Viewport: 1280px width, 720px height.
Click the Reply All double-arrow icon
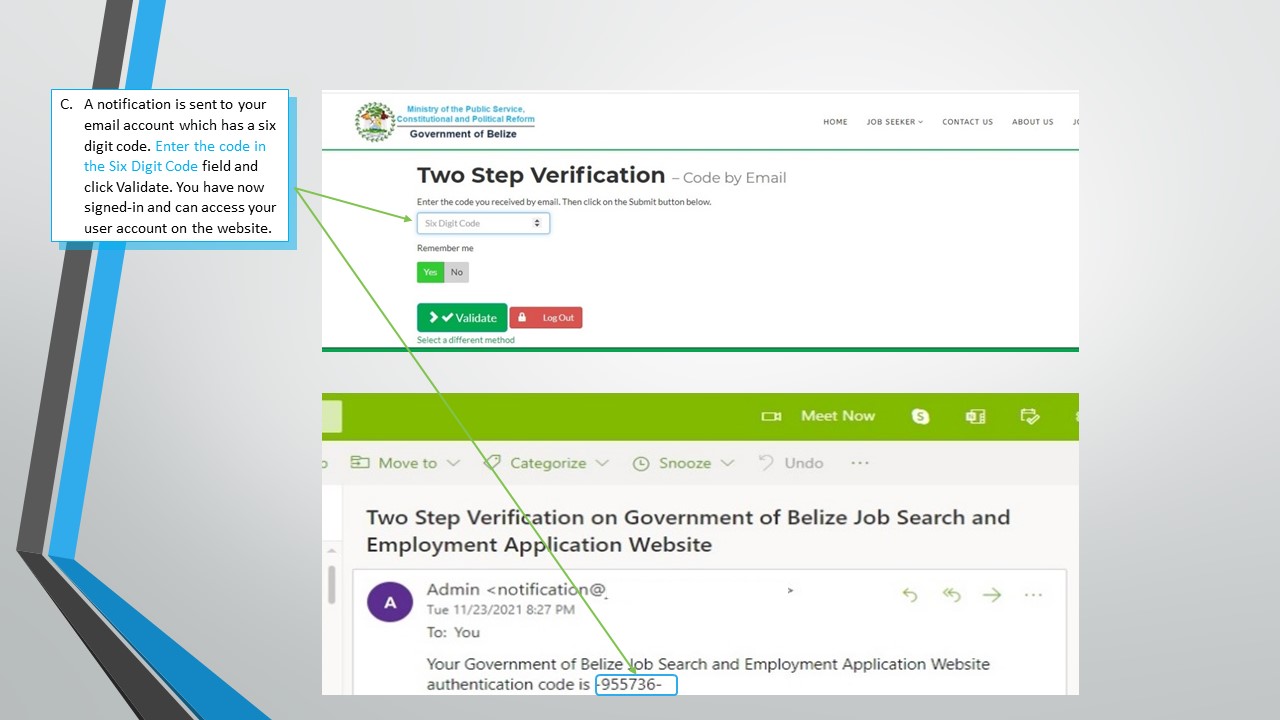click(951, 595)
